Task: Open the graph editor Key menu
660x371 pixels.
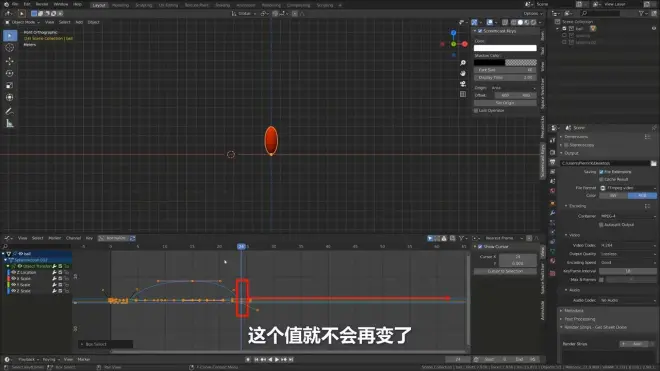Action: [89, 238]
